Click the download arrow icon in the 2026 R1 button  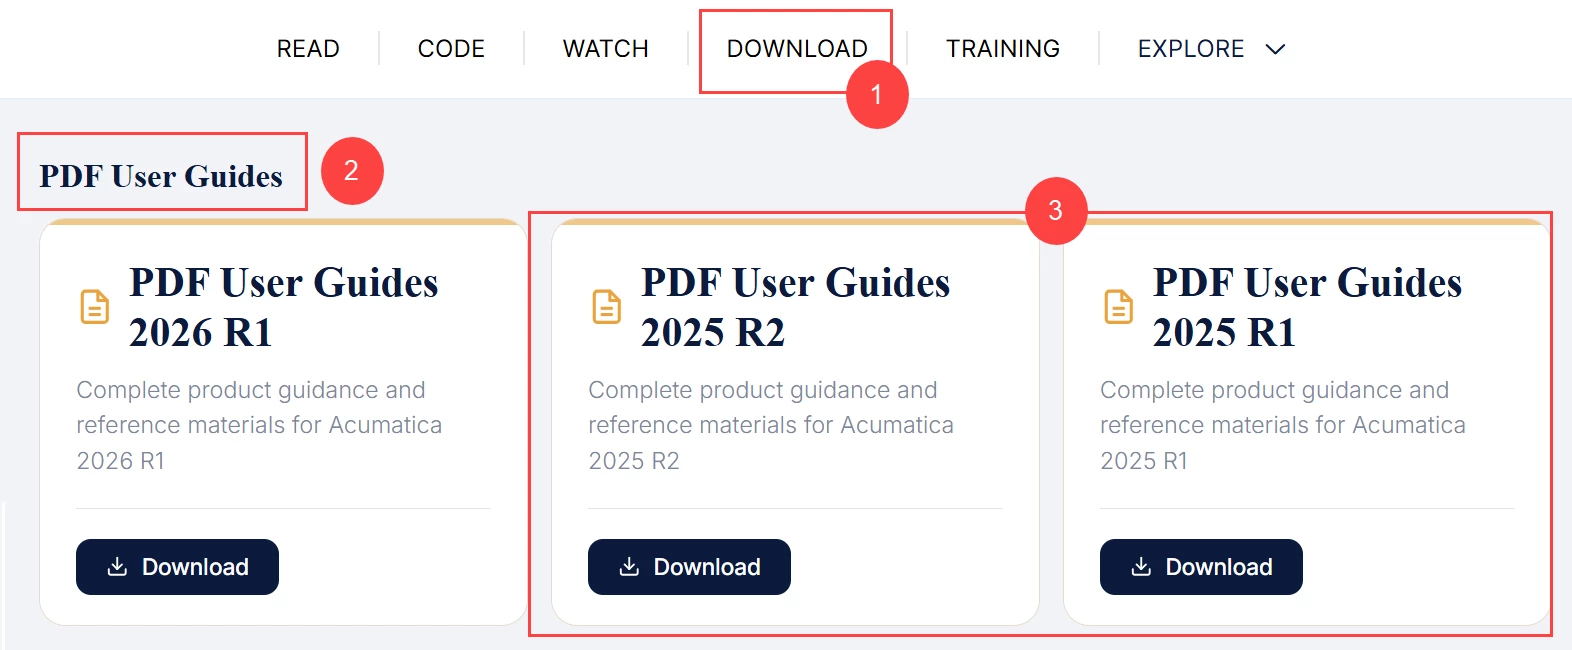tap(117, 567)
